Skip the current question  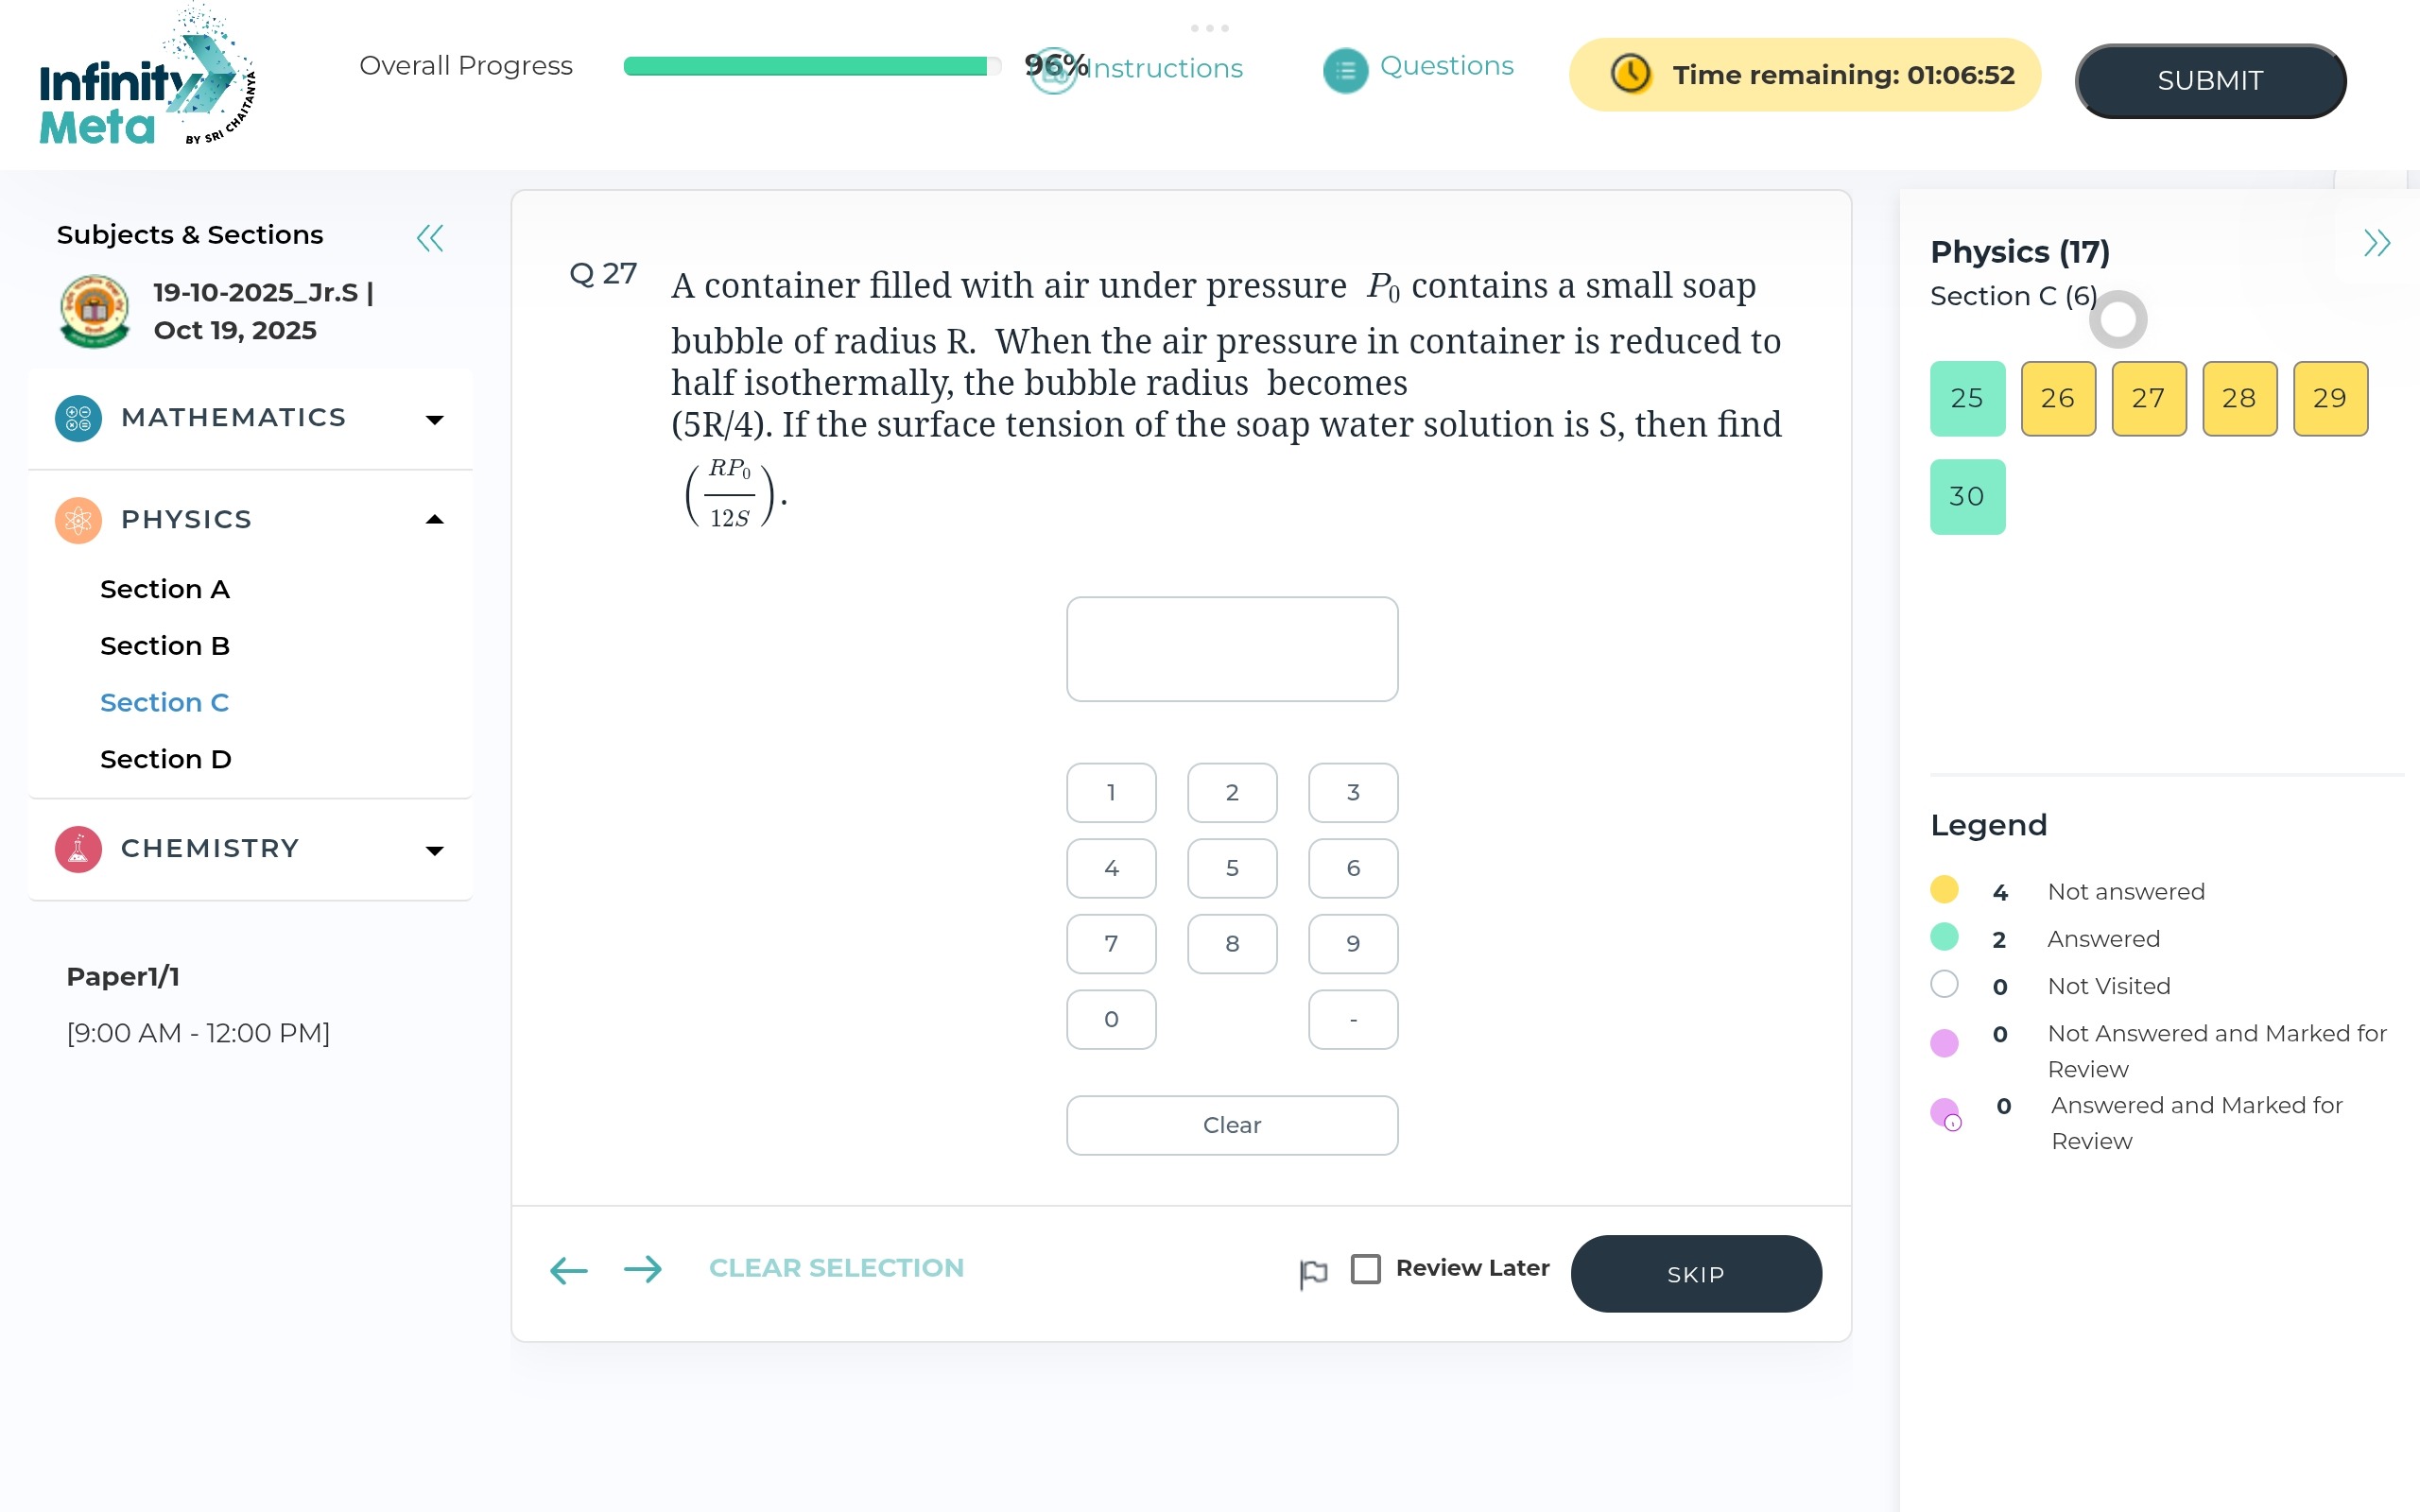point(1695,1274)
